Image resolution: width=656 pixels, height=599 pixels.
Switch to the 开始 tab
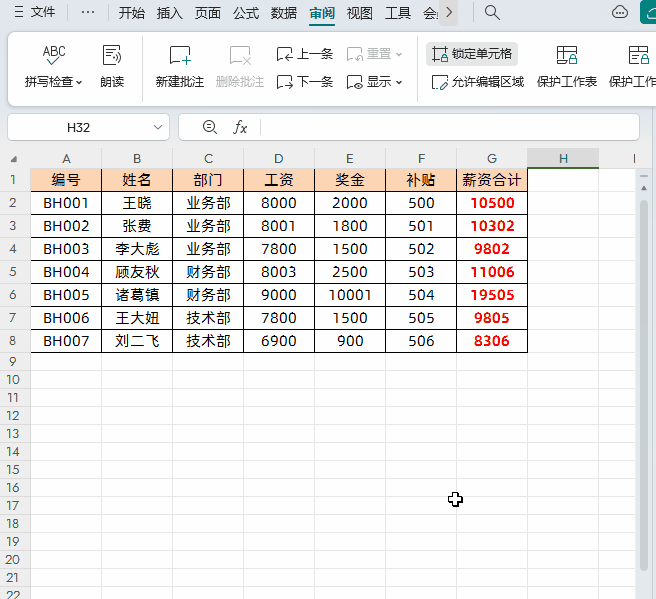[x=131, y=13]
